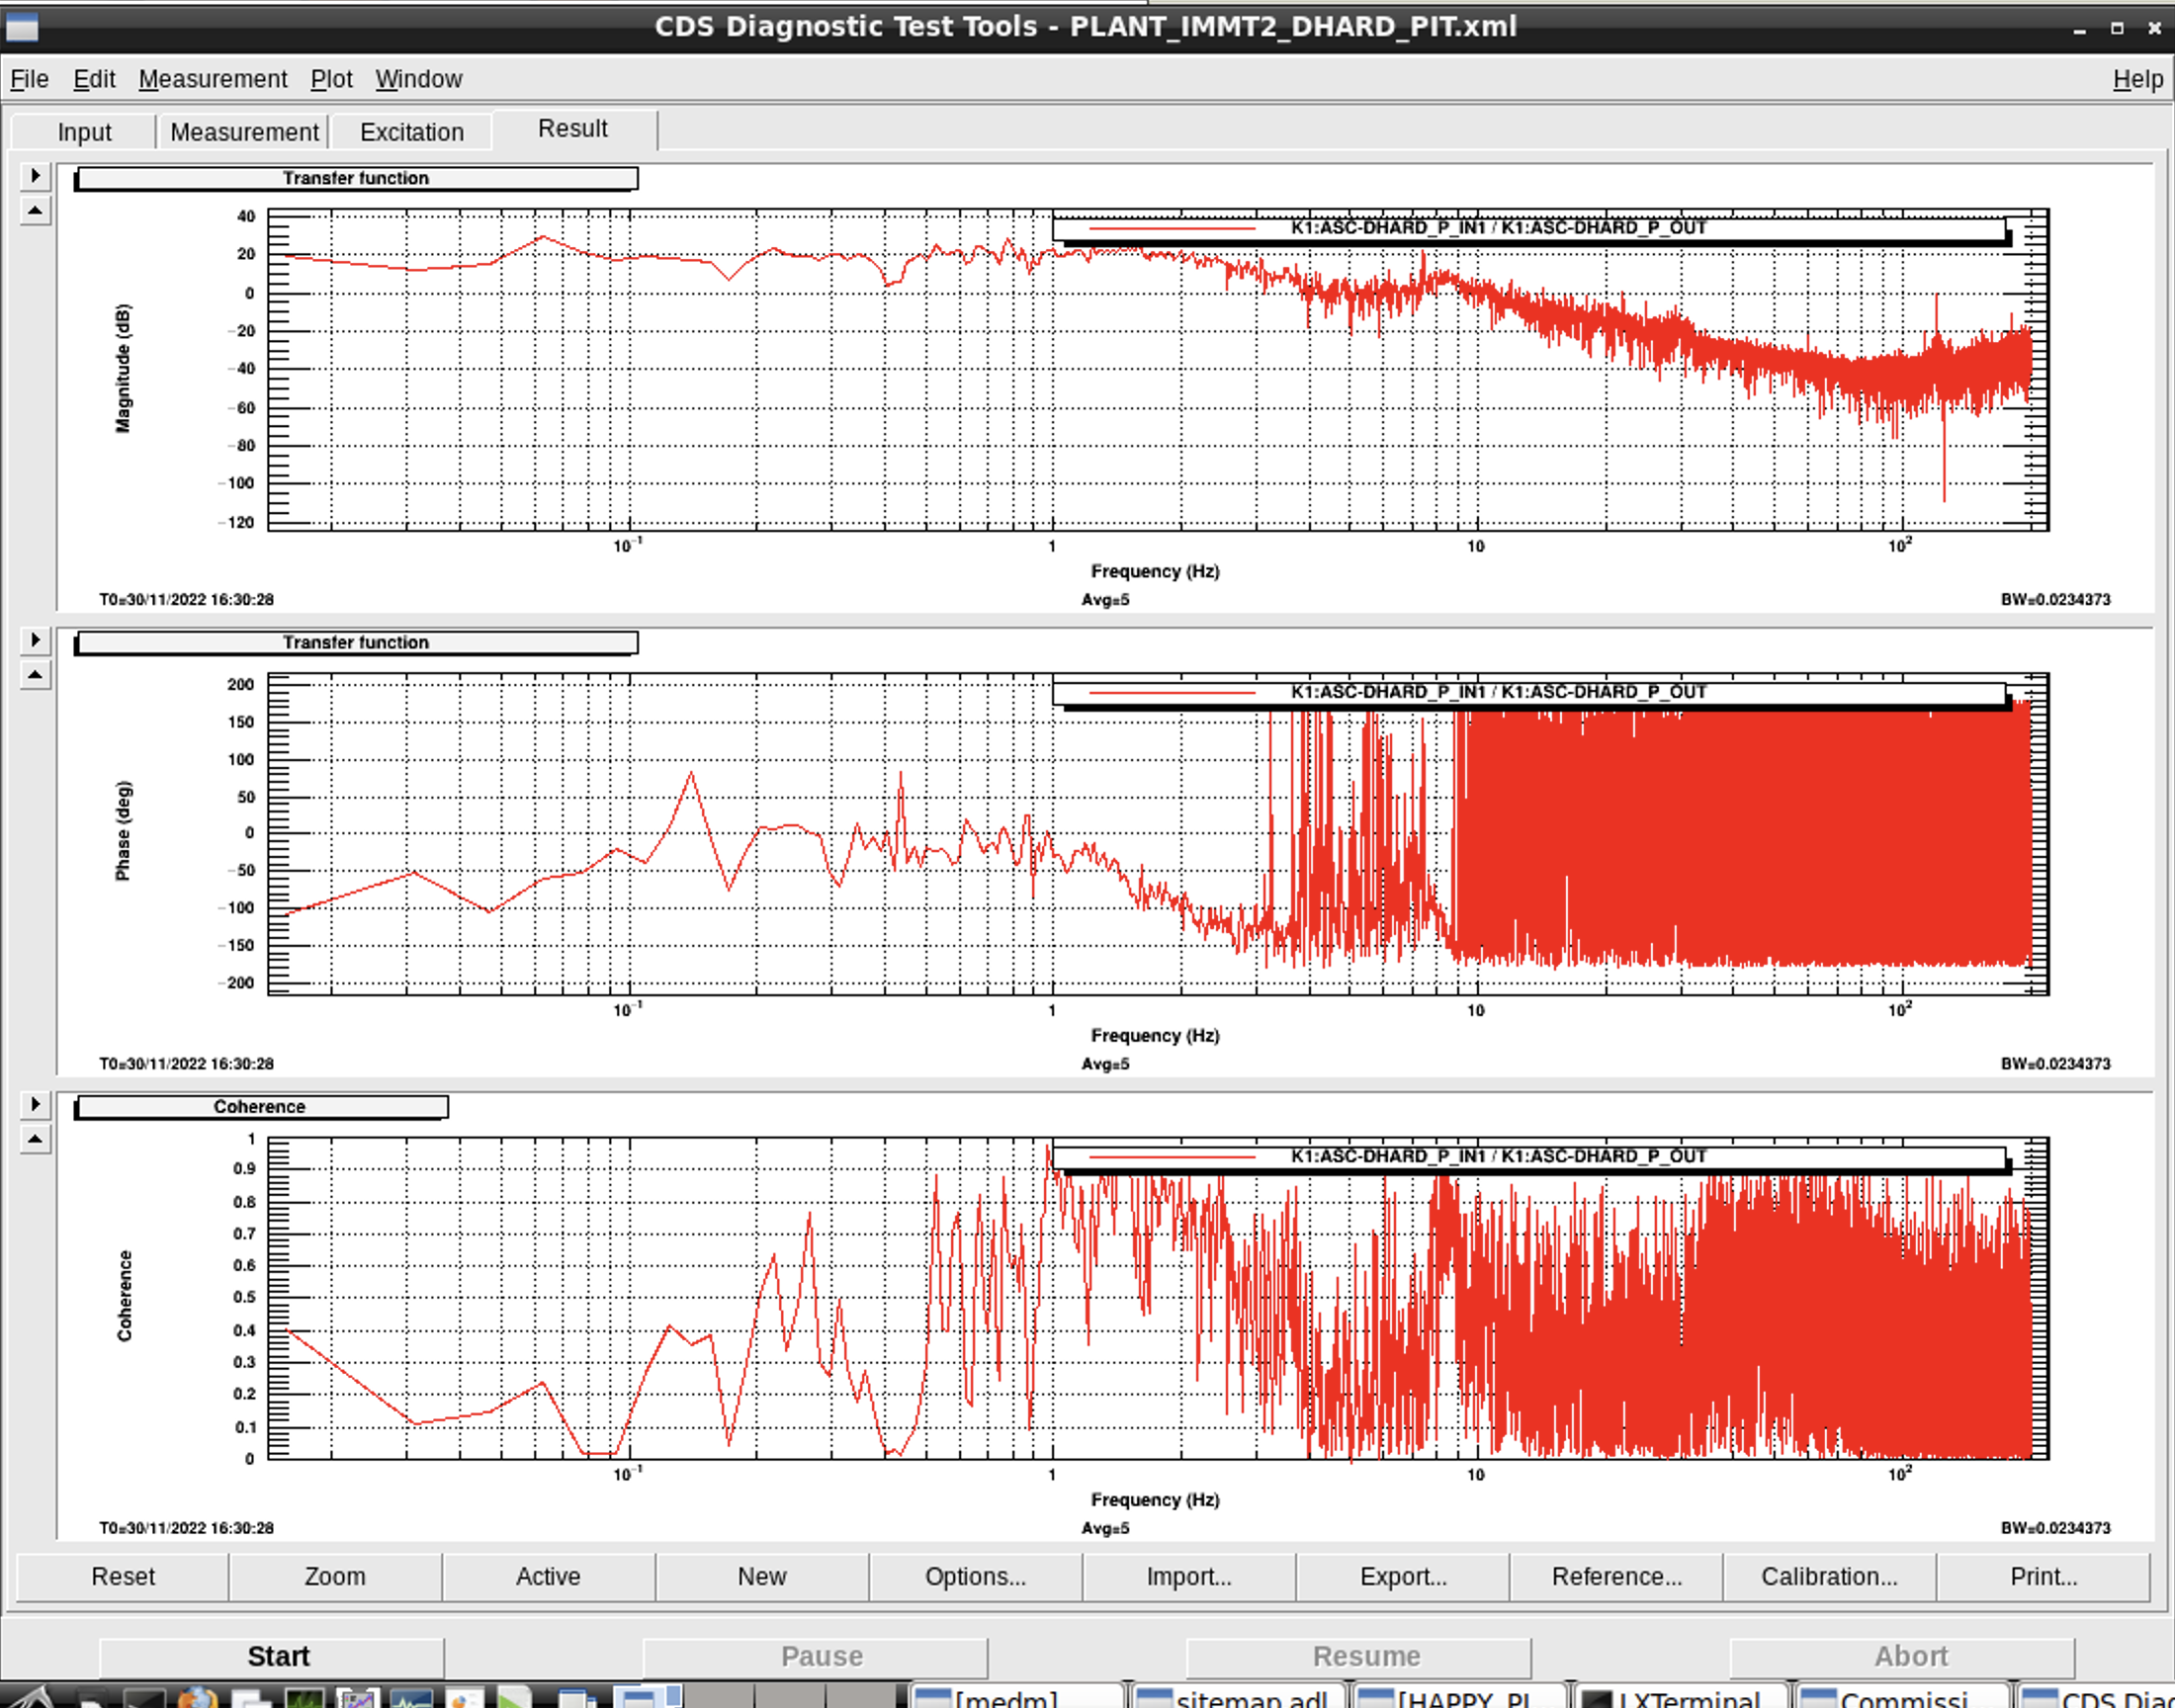Switch to the Excitation tab
This screenshot has width=2175, height=1708.
[x=411, y=132]
